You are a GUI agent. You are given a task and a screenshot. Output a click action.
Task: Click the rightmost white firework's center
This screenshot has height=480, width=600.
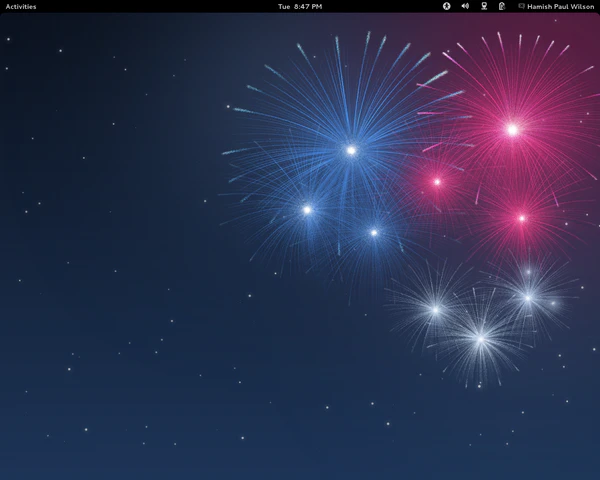click(x=528, y=297)
